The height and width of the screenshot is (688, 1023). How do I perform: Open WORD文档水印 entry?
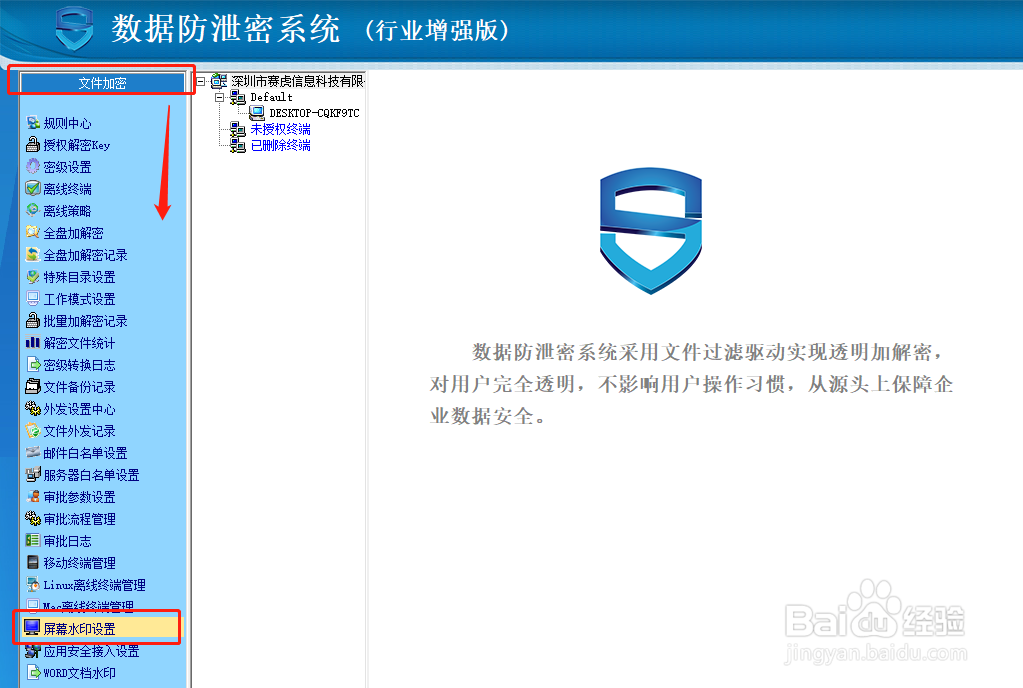pos(80,673)
